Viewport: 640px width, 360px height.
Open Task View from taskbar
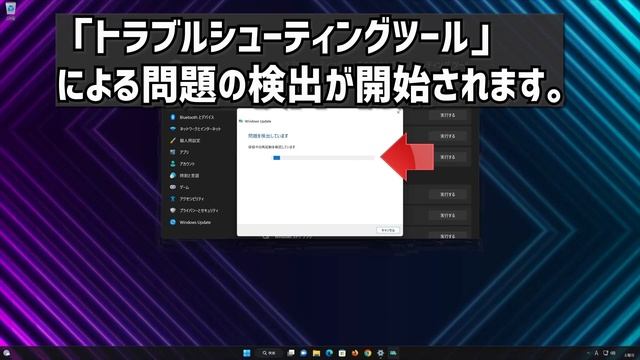pos(291,353)
